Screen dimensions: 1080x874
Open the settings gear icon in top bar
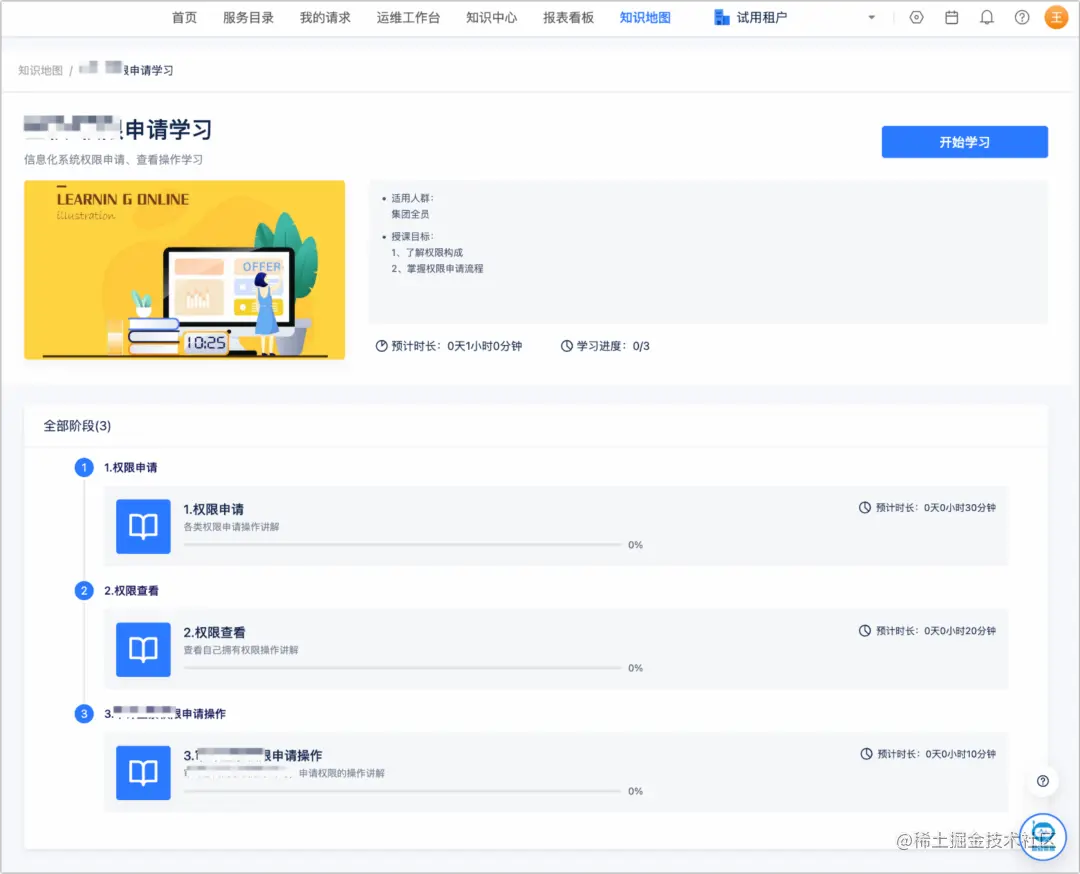pyautogui.click(x=916, y=17)
